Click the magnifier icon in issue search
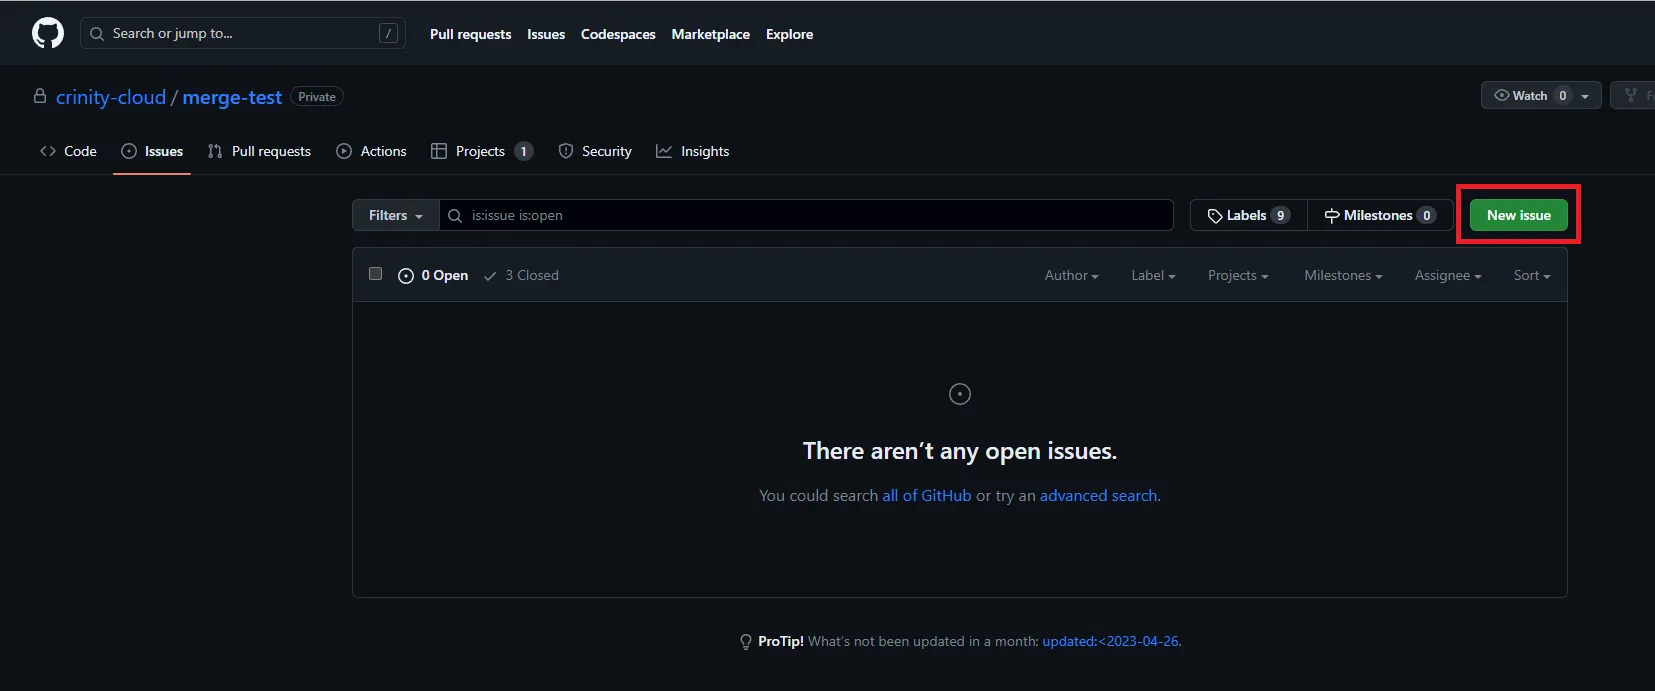1655x691 pixels. pos(455,216)
